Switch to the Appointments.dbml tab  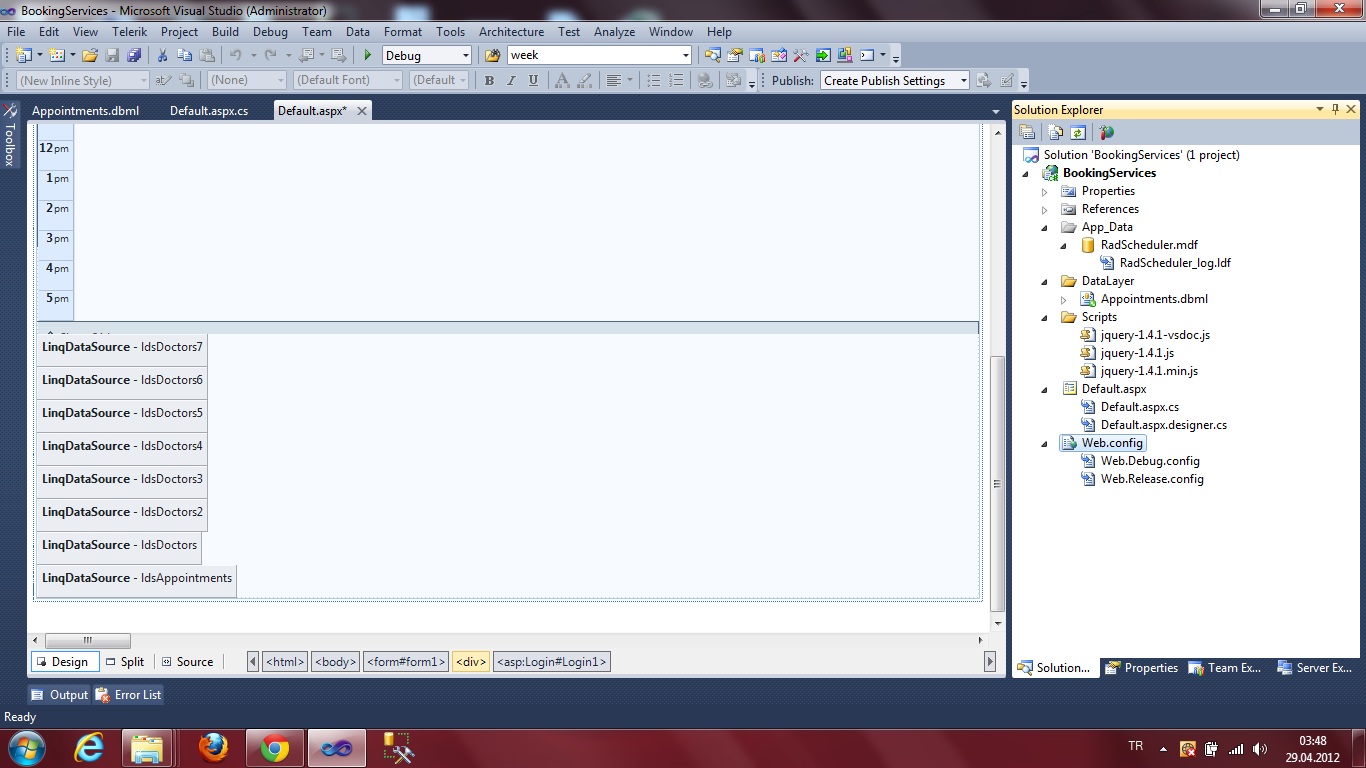(x=86, y=111)
